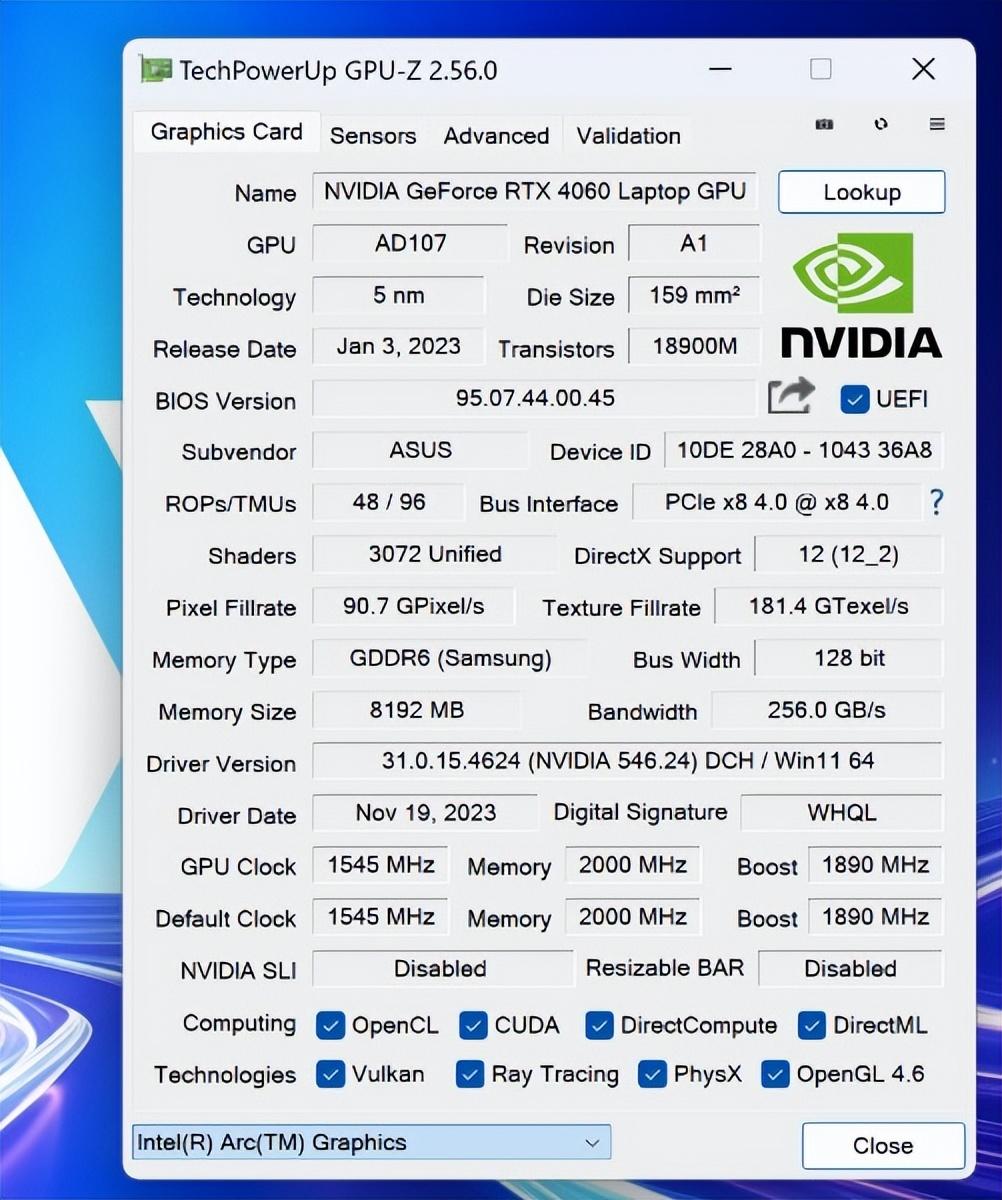This screenshot has width=1002, height=1200.
Task: Click the Memory Type GDDR6 (Samsung) field
Action: coord(450,658)
